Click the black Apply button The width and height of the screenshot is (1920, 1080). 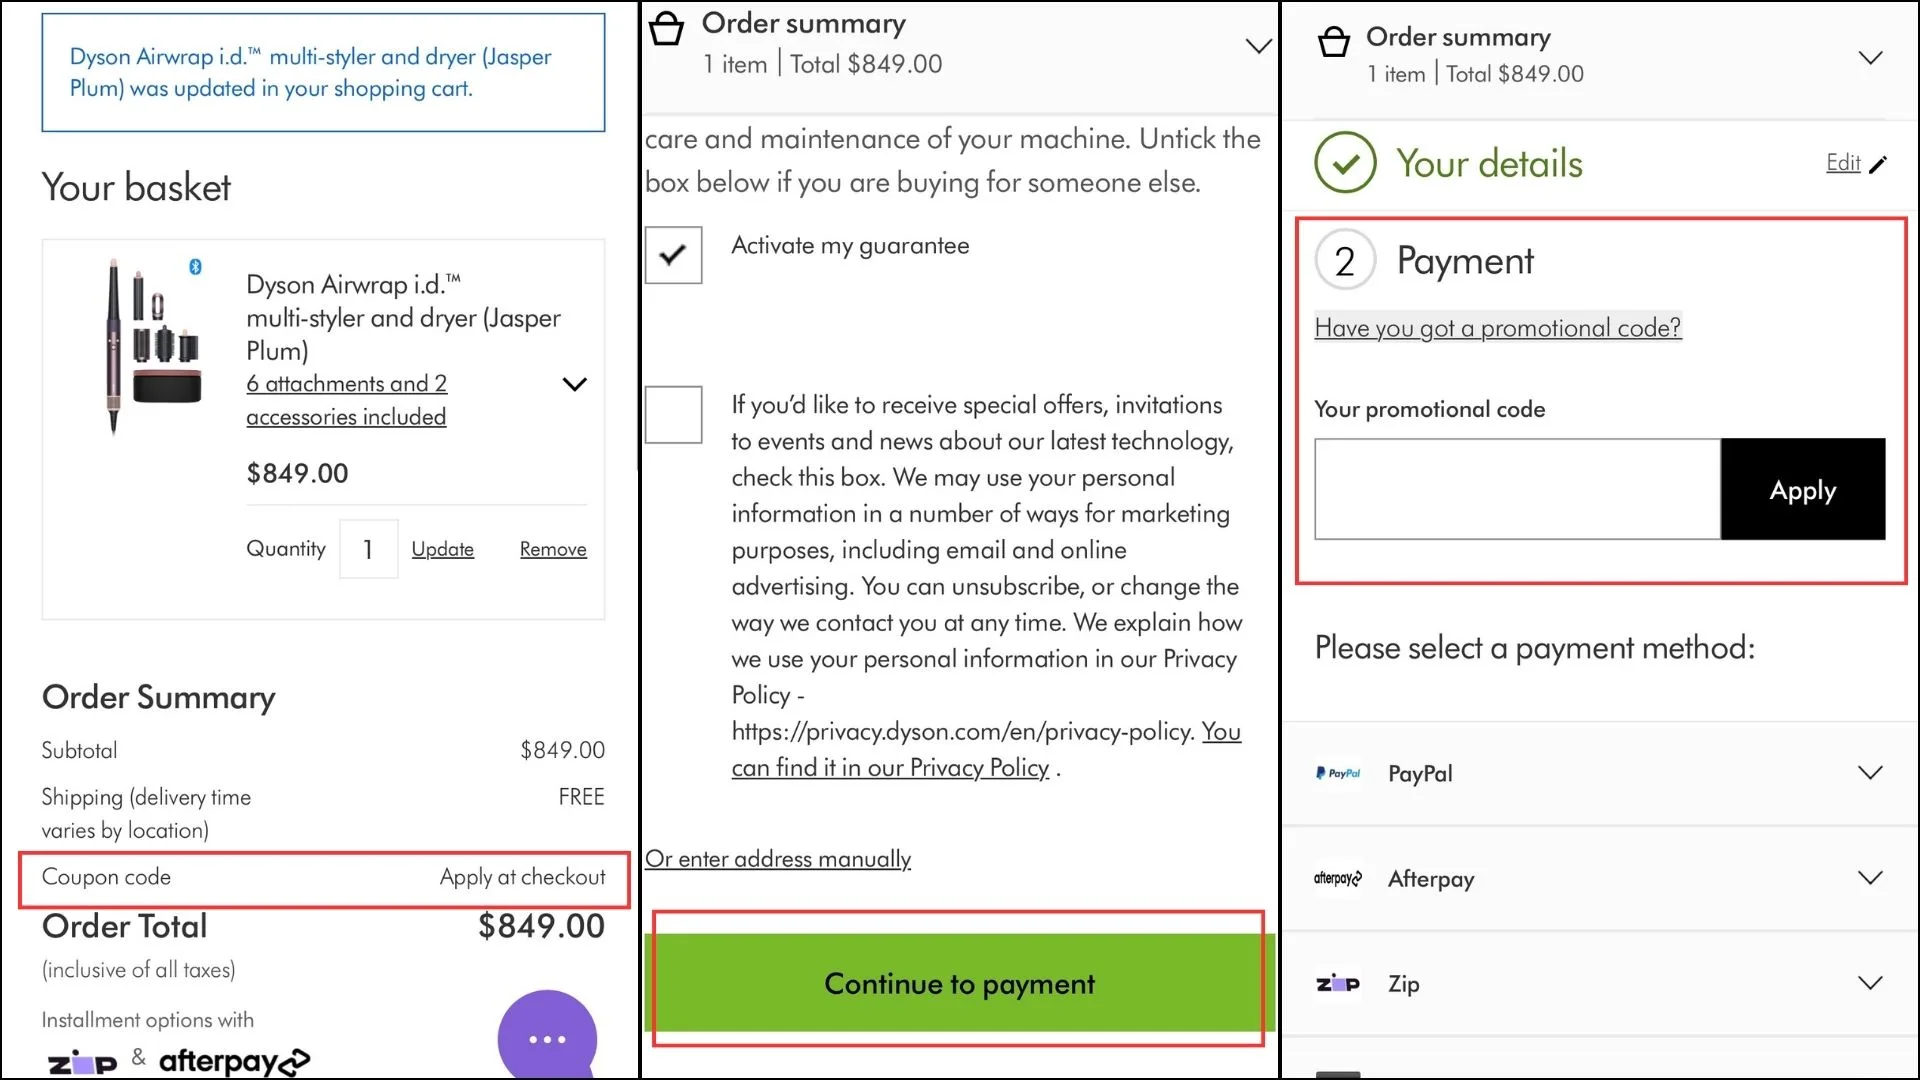(1802, 490)
